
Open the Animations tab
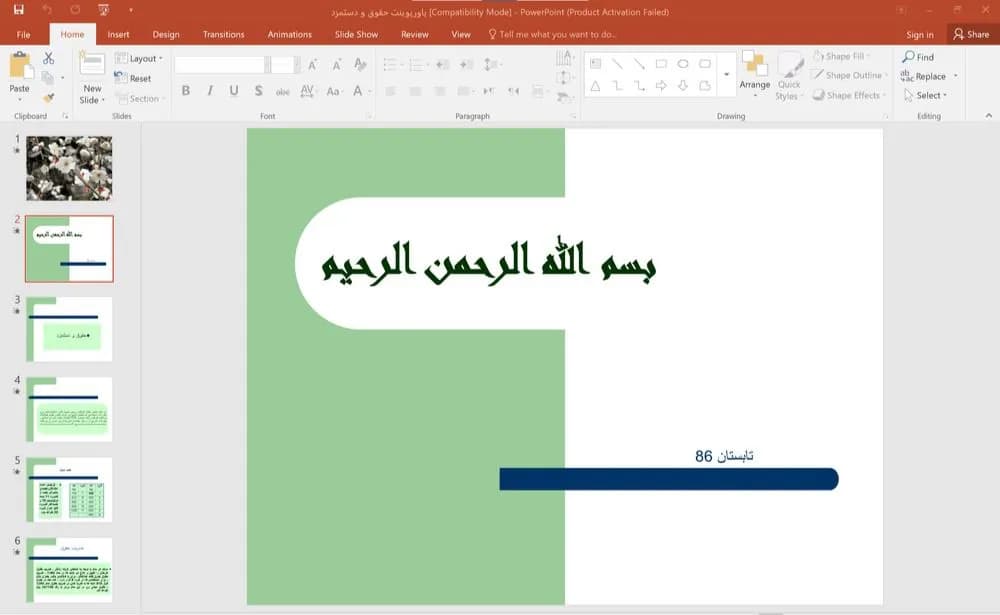pyautogui.click(x=290, y=34)
